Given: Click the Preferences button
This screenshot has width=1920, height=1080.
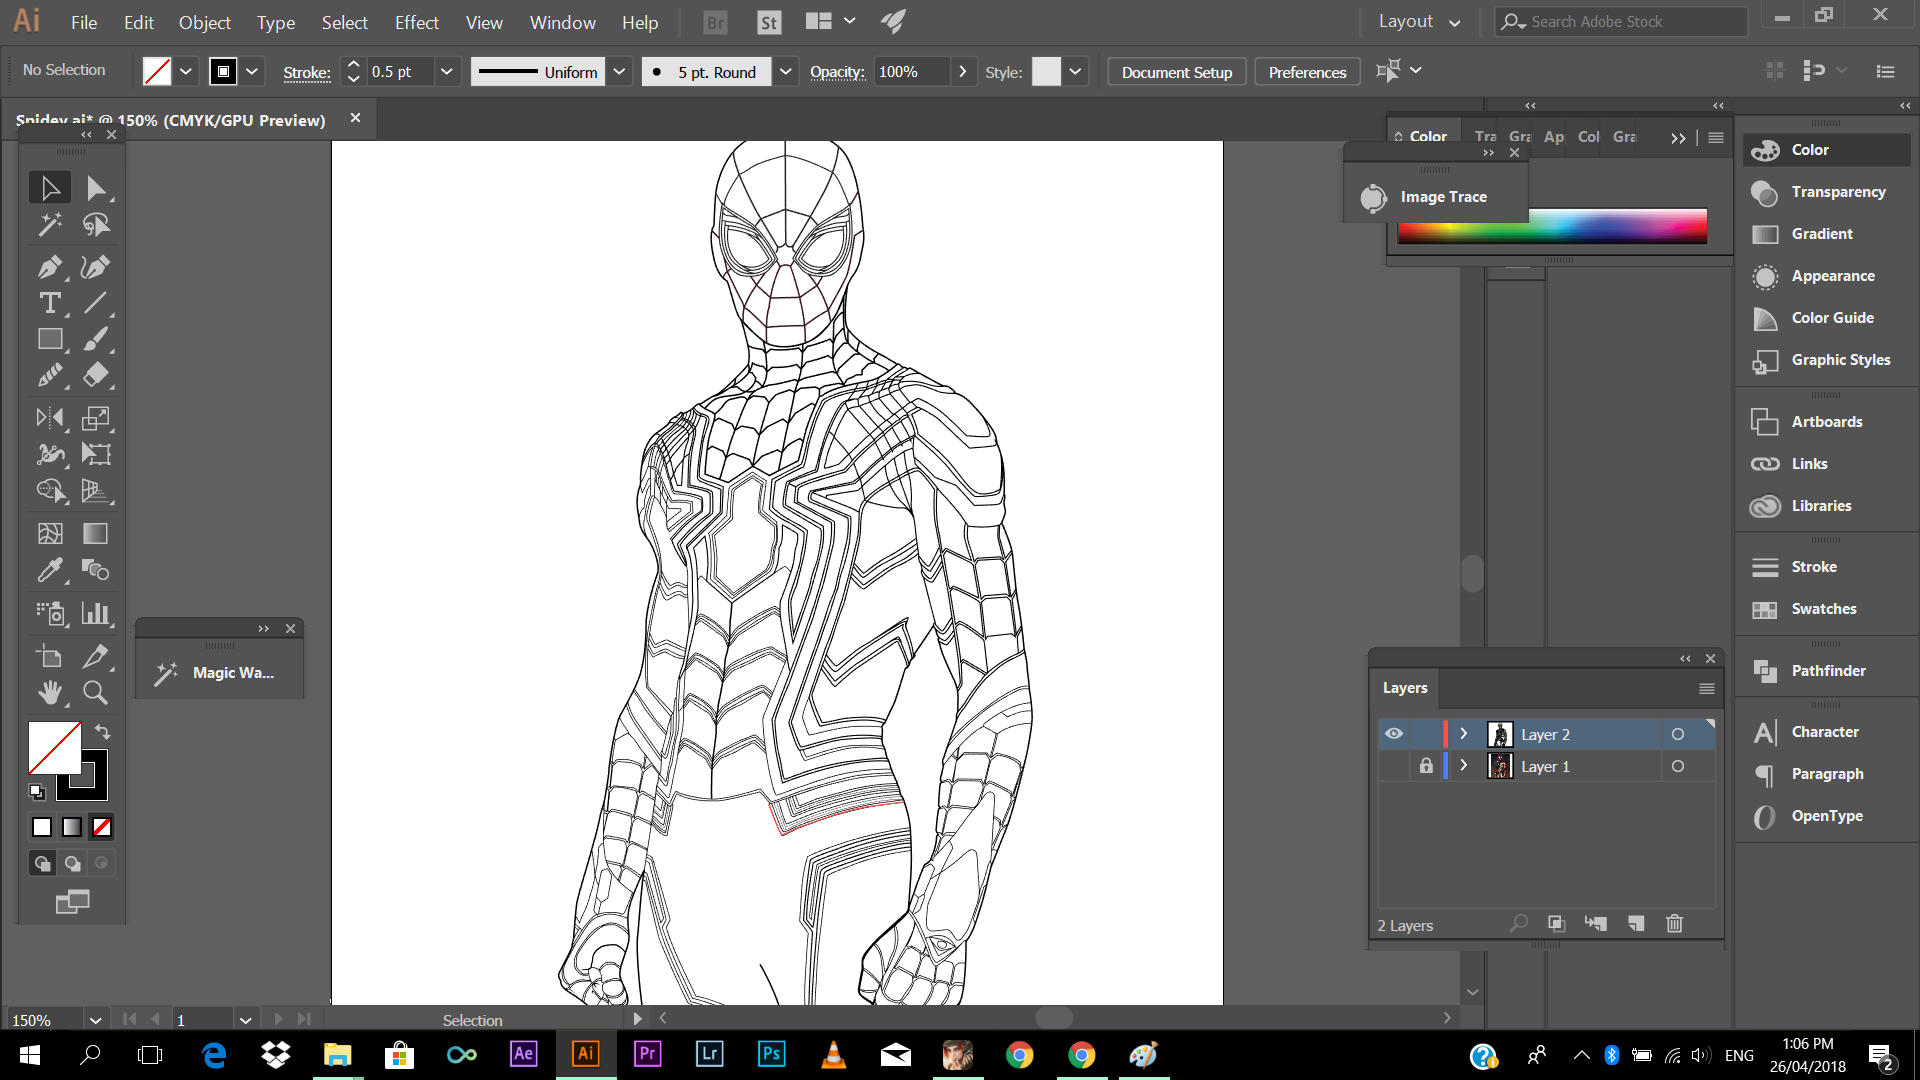Looking at the screenshot, I should (1307, 72).
